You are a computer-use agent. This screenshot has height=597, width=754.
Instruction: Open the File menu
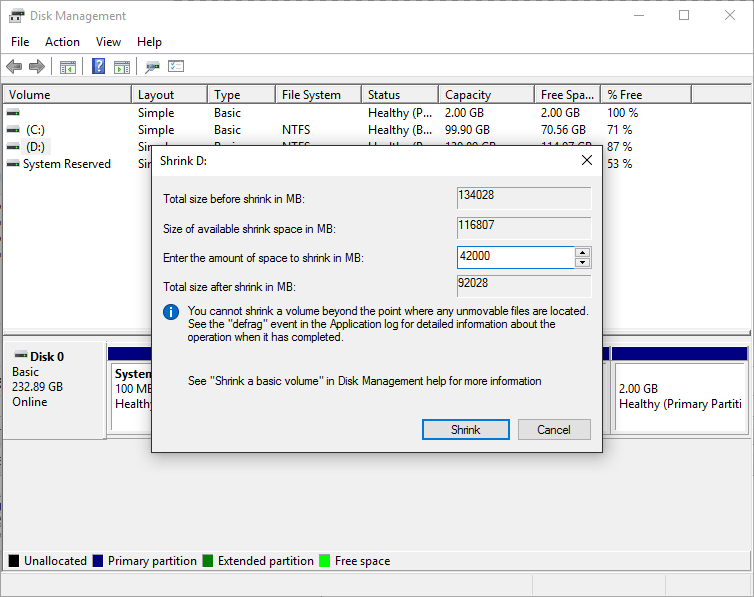click(x=20, y=42)
